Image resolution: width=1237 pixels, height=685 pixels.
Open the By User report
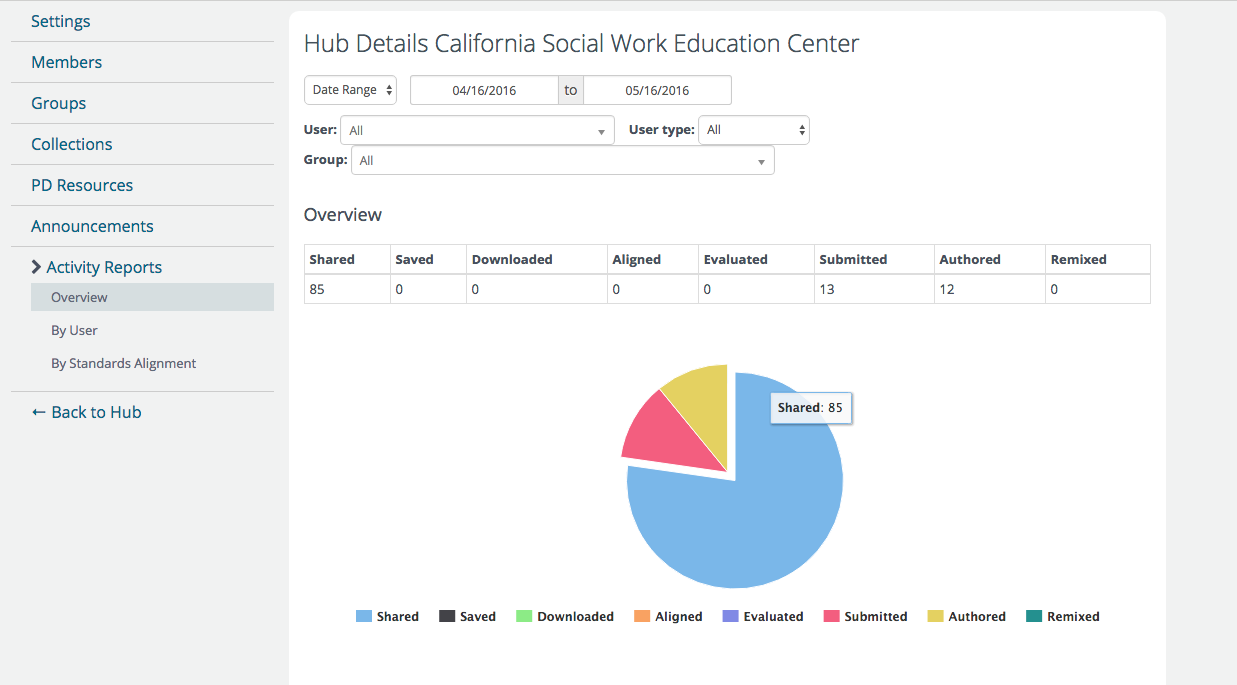pyautogui.click(x=74, y=330)
